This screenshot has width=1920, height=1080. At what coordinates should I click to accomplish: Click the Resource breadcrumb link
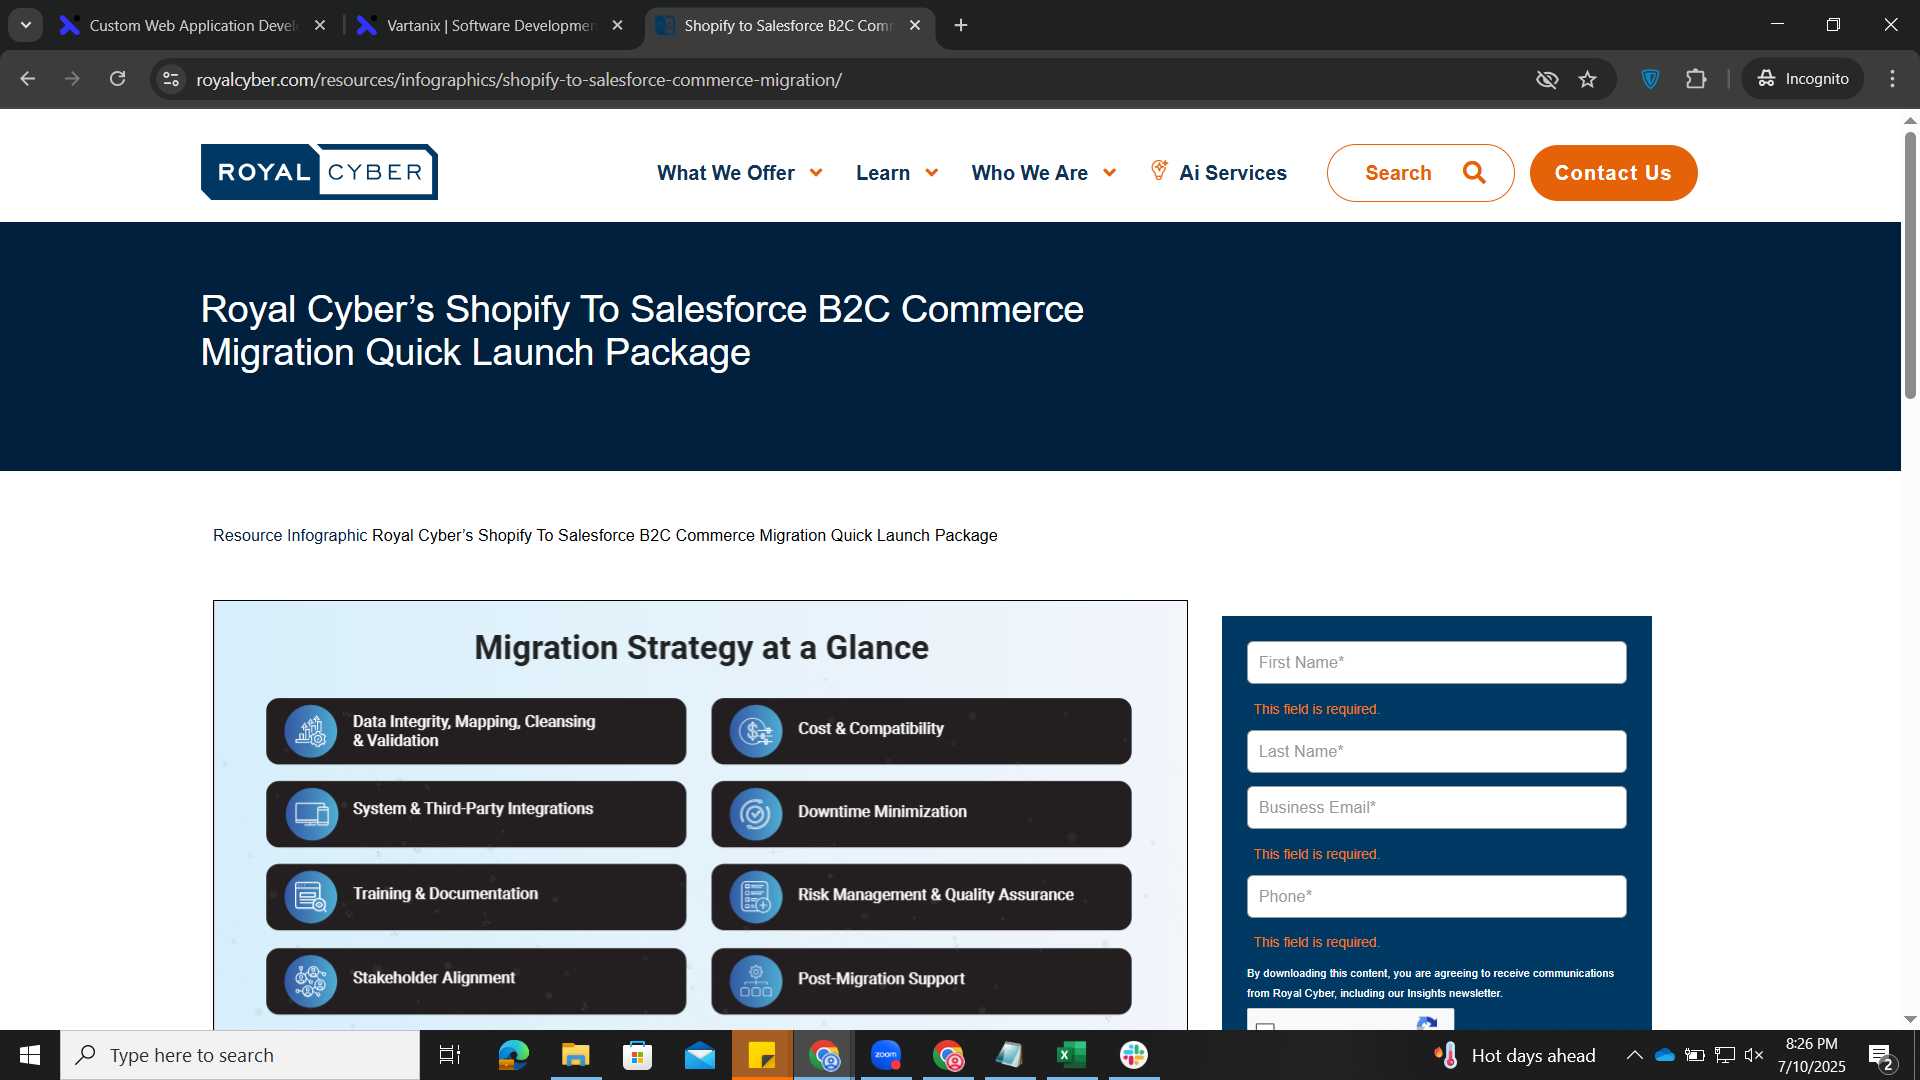pos(247,535)
